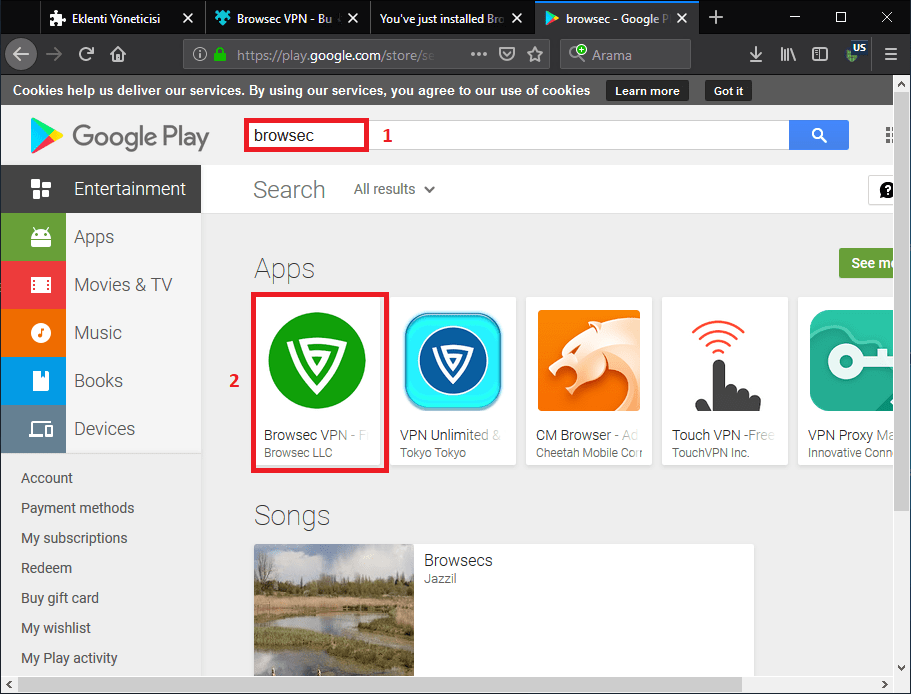The image size is (911, 694).
Task: Dismiss cookie notice with Got it
Action: point(728,91)
